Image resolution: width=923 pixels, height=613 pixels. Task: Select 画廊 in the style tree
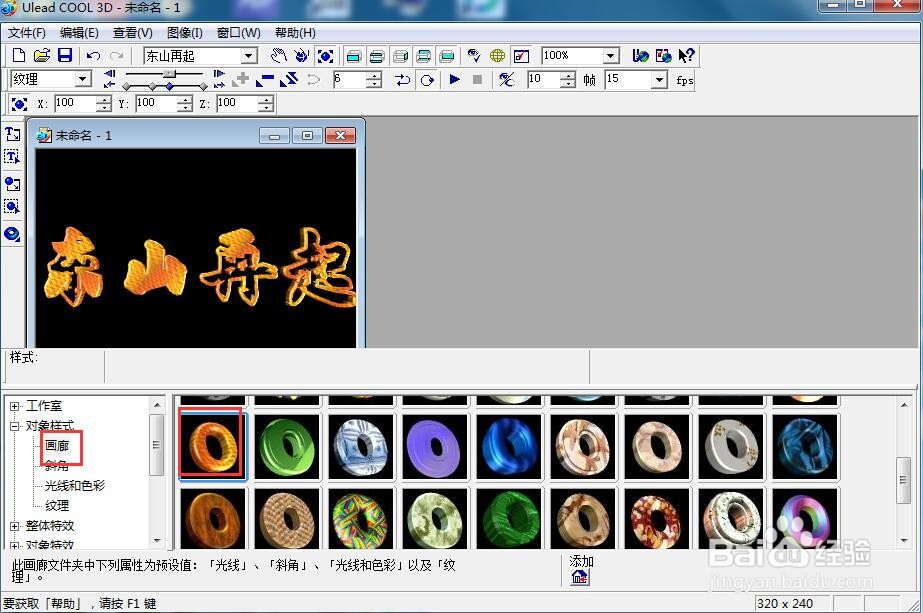[x=57, y=446]
